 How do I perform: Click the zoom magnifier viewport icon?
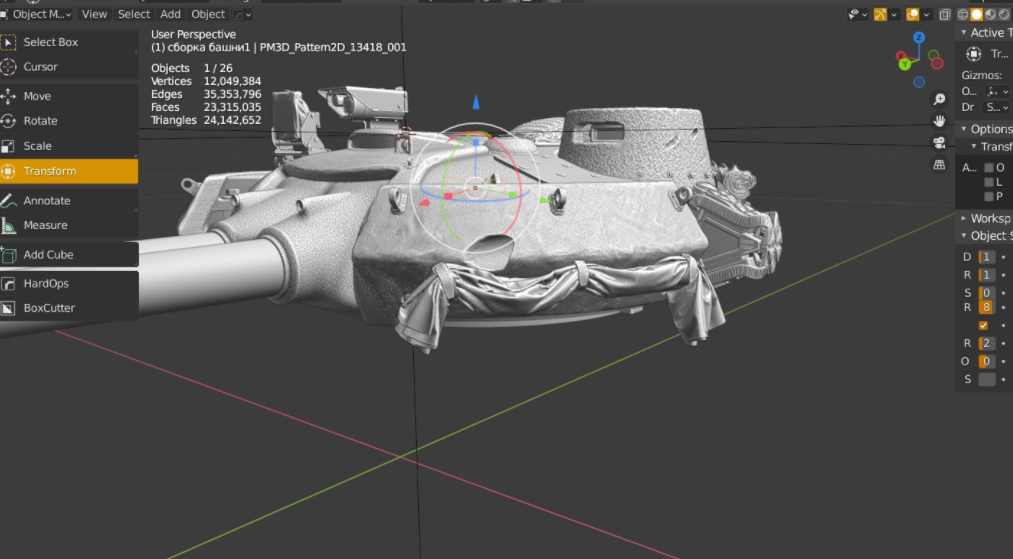939,99
